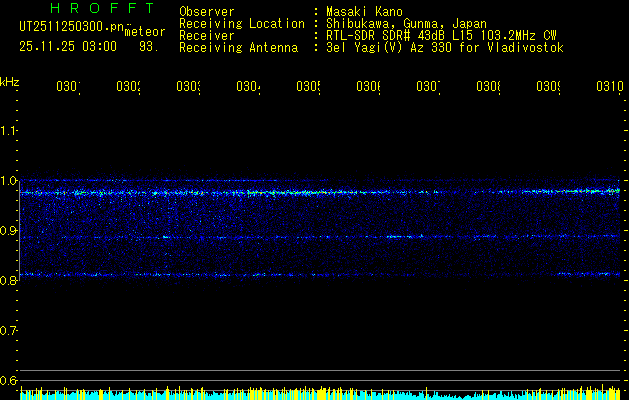Click the value '93.' beside the date

(x=149, y=47)
